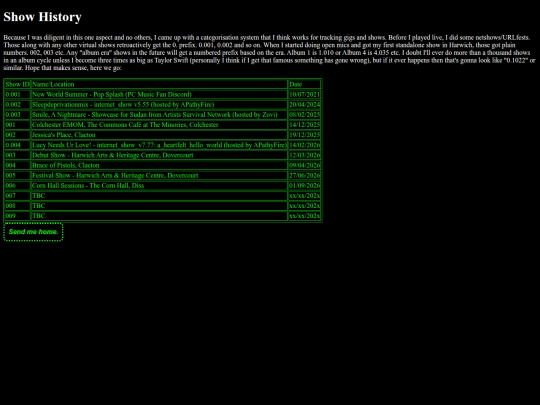Select the date 27/06/2026
Image resolution: width=540 pixels, height=405 pixels.
click(x=304, y=175)
